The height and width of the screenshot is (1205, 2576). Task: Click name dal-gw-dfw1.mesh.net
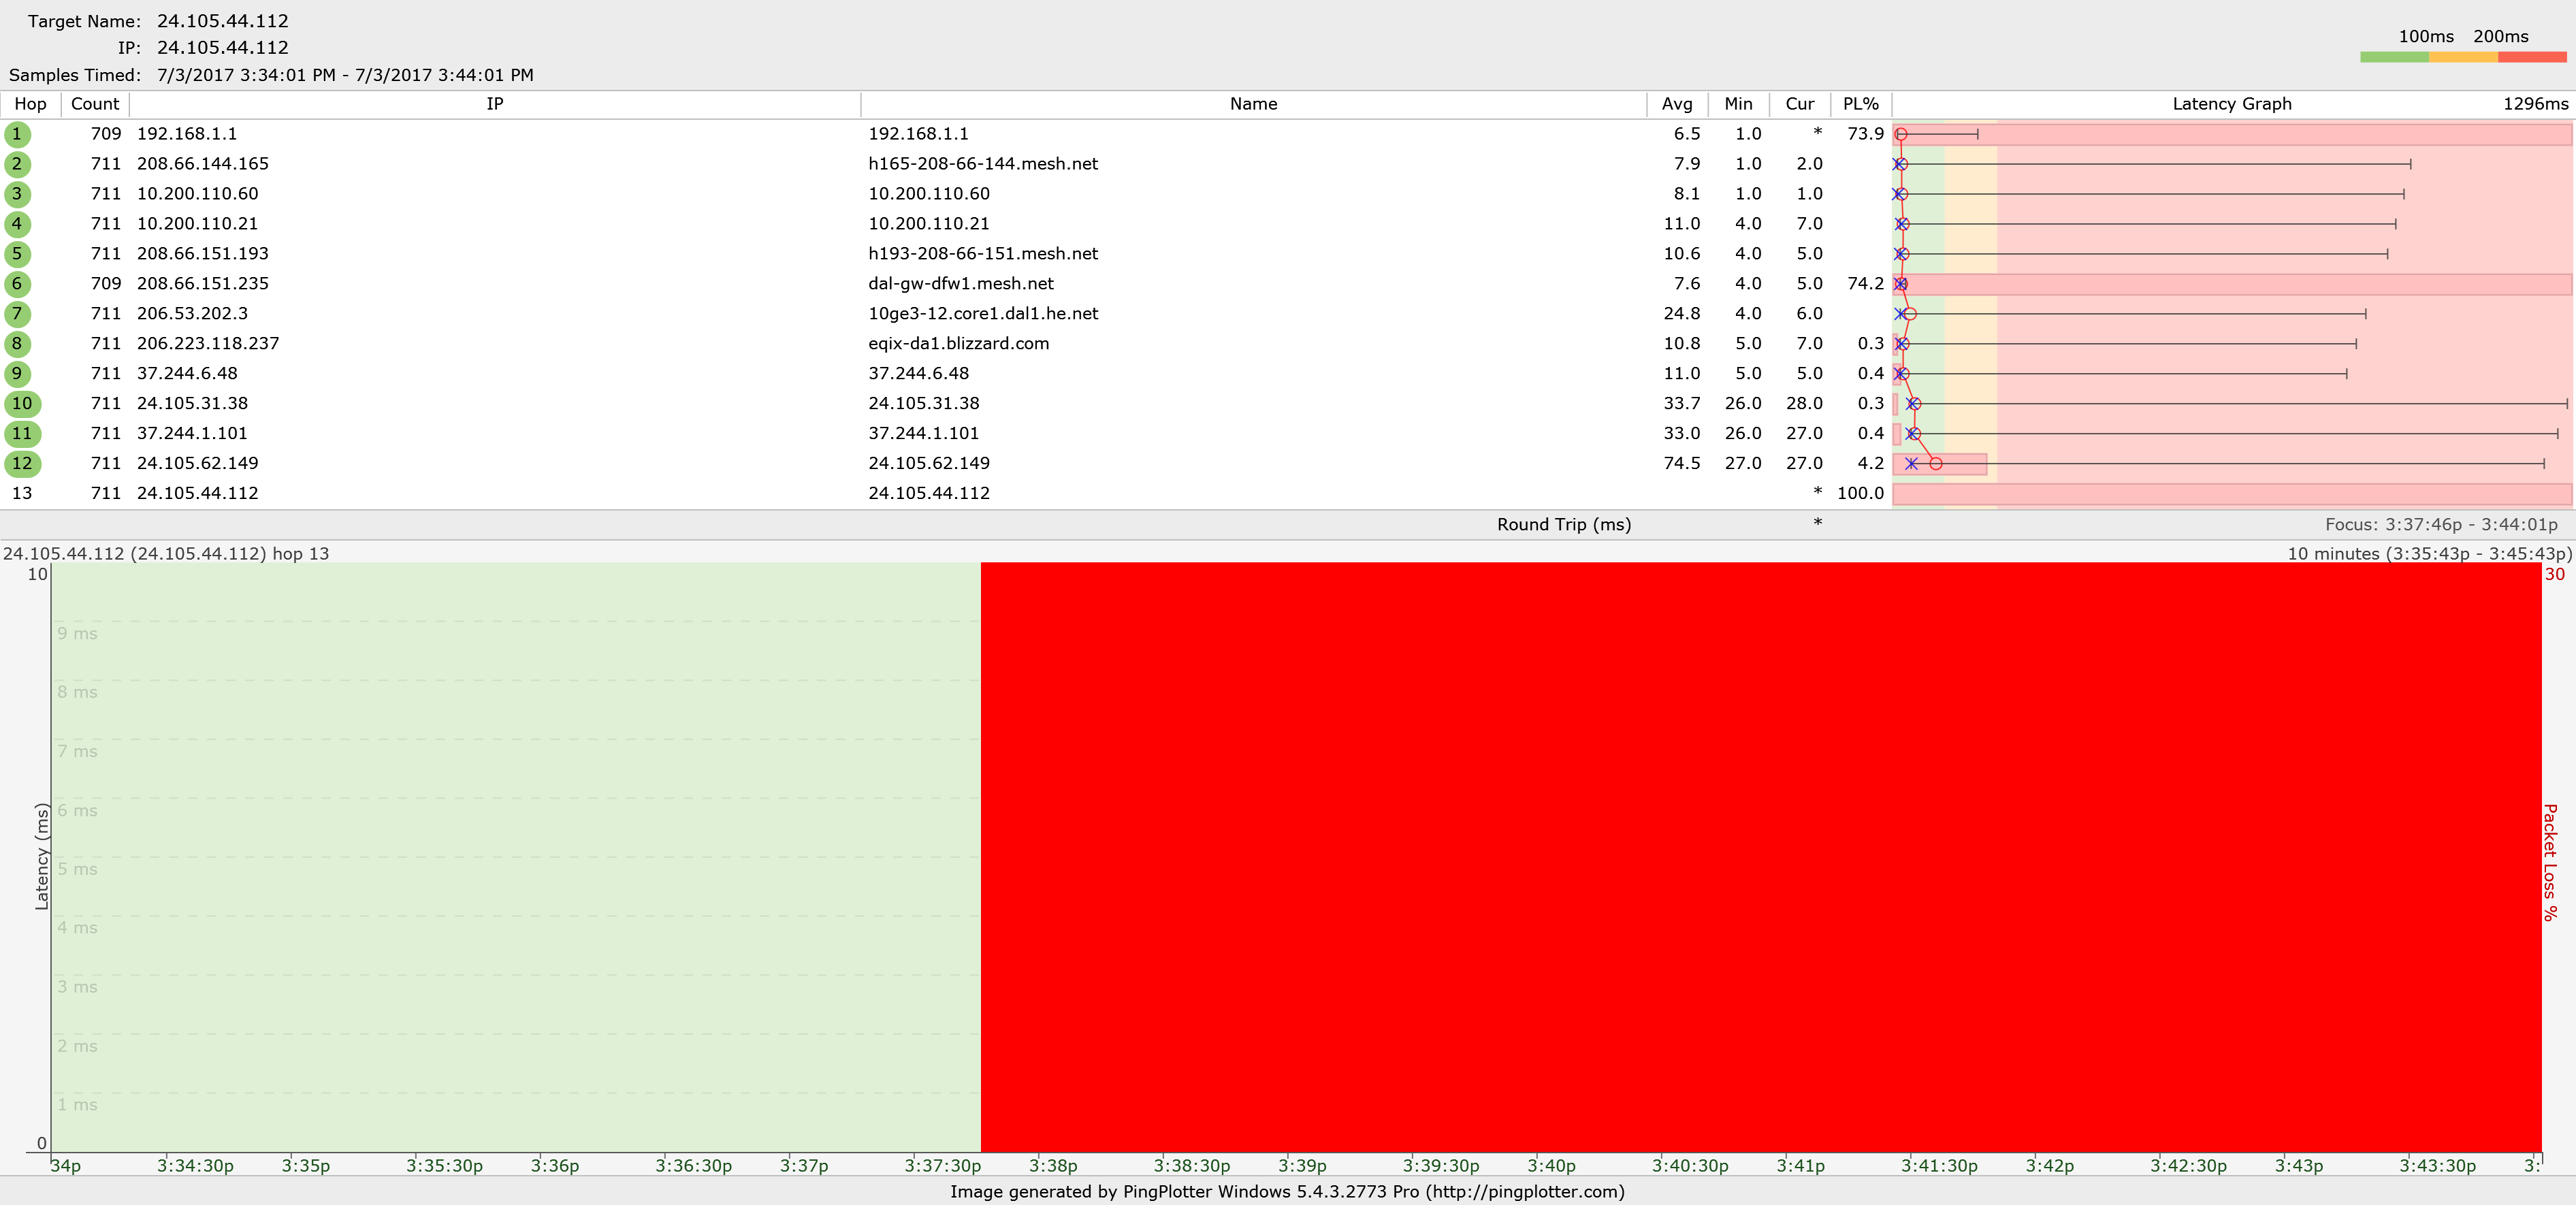[961, 284]
